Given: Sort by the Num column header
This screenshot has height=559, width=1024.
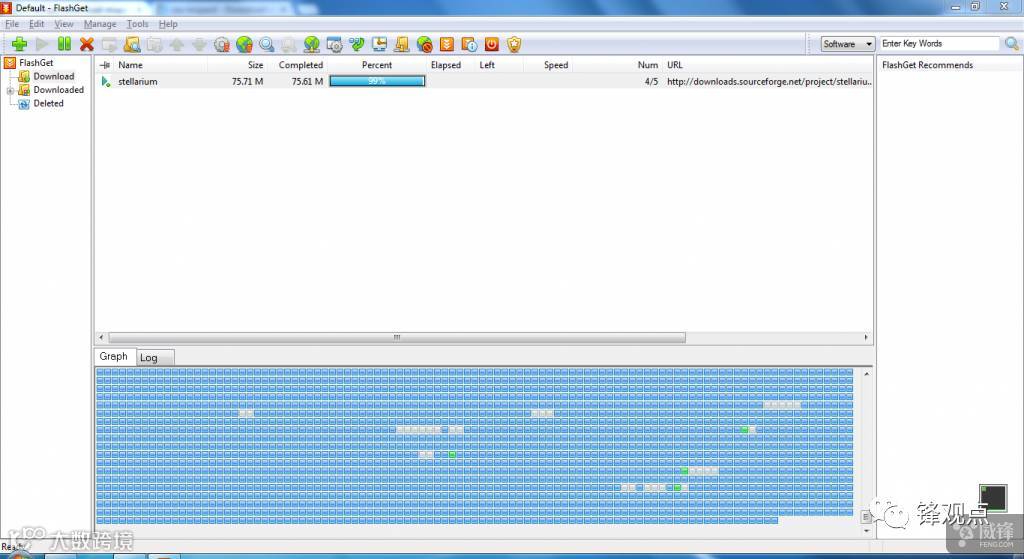Looking at the screenshot, I should tap(617, 65).
